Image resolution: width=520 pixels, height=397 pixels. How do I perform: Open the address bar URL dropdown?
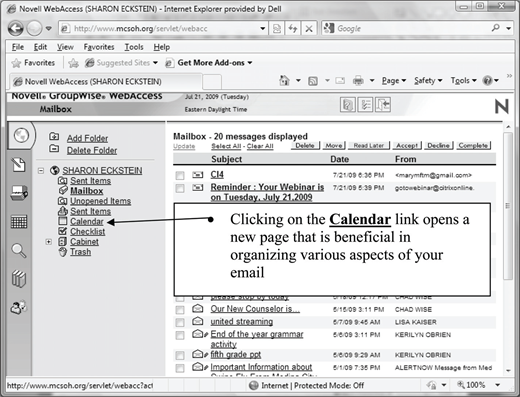(263, 29)
